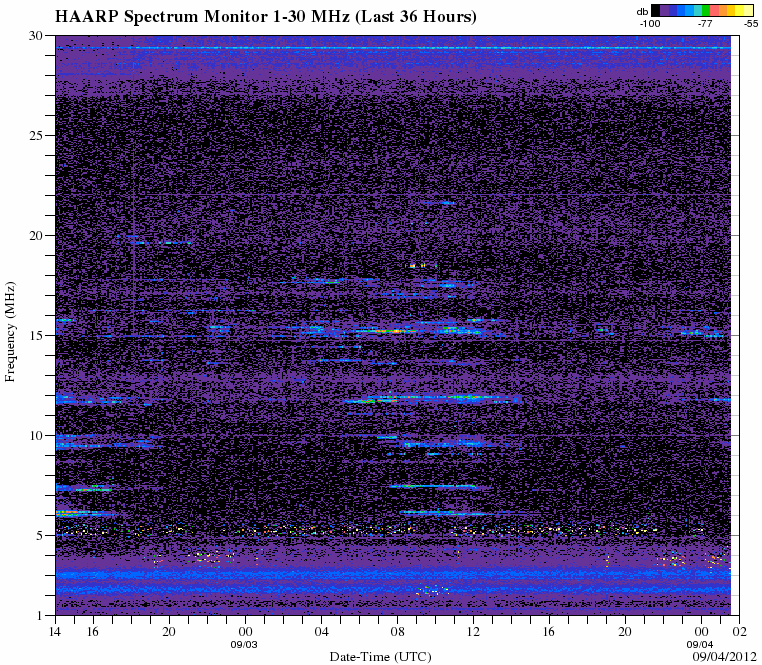762x665 pixels.
Task: Click the 25 MHz frequency tick label
Action: [36, 135]
